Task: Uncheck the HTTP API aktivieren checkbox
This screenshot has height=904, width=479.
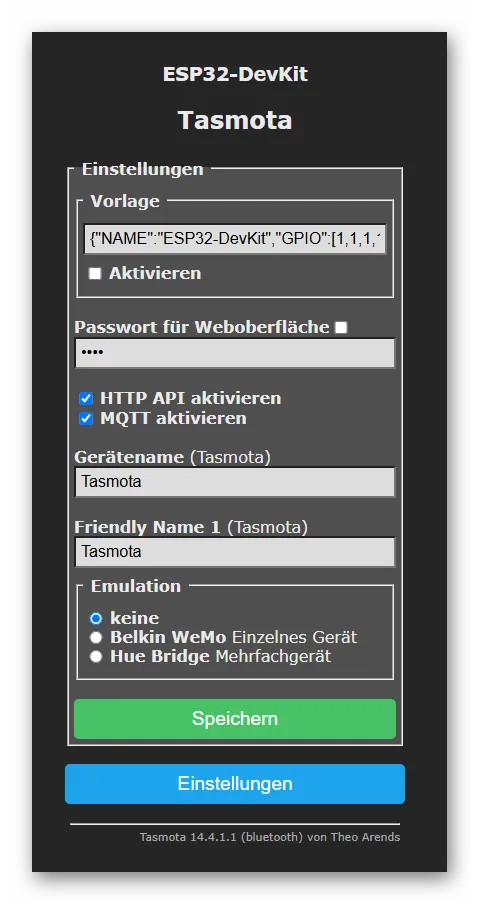Action: (86, 398)
